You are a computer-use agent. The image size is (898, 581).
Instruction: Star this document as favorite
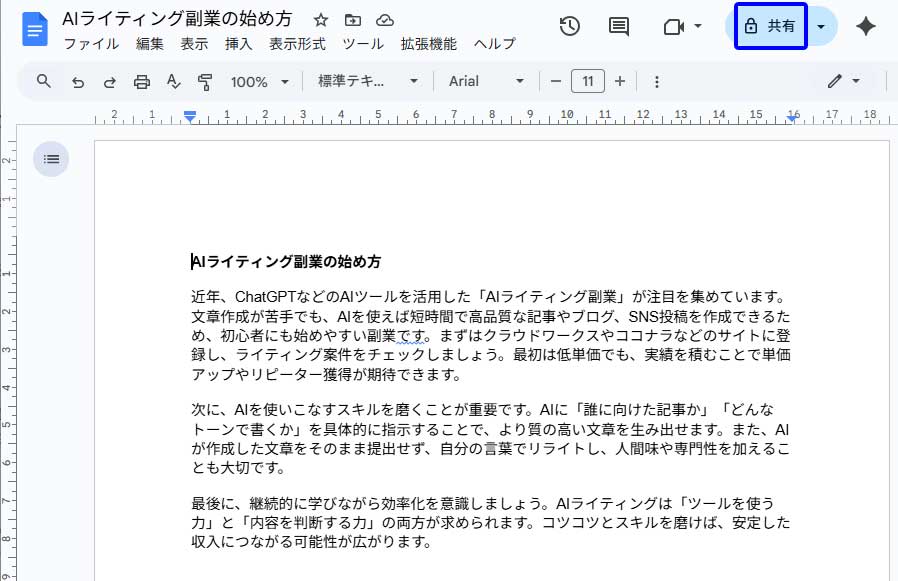point(320,20)
